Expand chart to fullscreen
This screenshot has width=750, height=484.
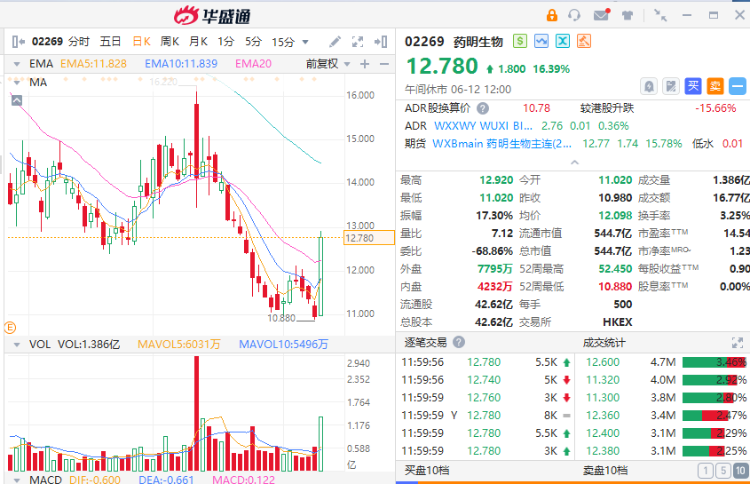point(357,42)
